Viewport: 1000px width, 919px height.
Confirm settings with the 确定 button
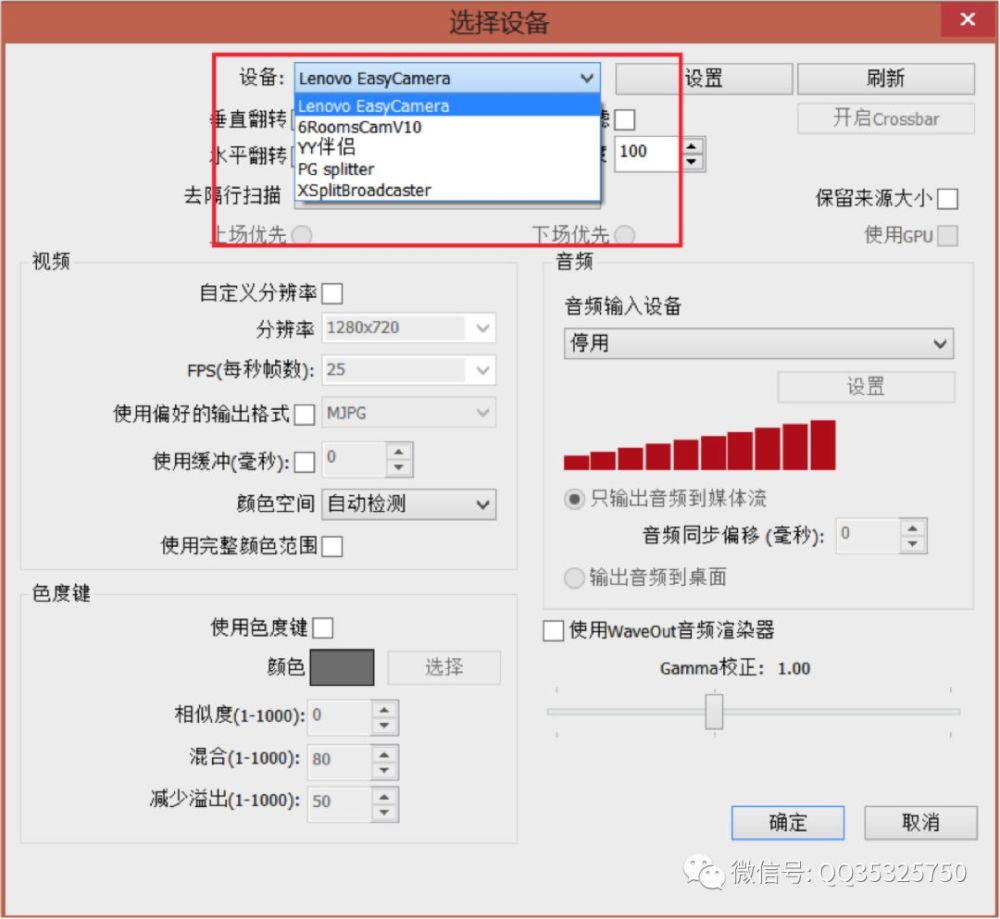[788, 823]
